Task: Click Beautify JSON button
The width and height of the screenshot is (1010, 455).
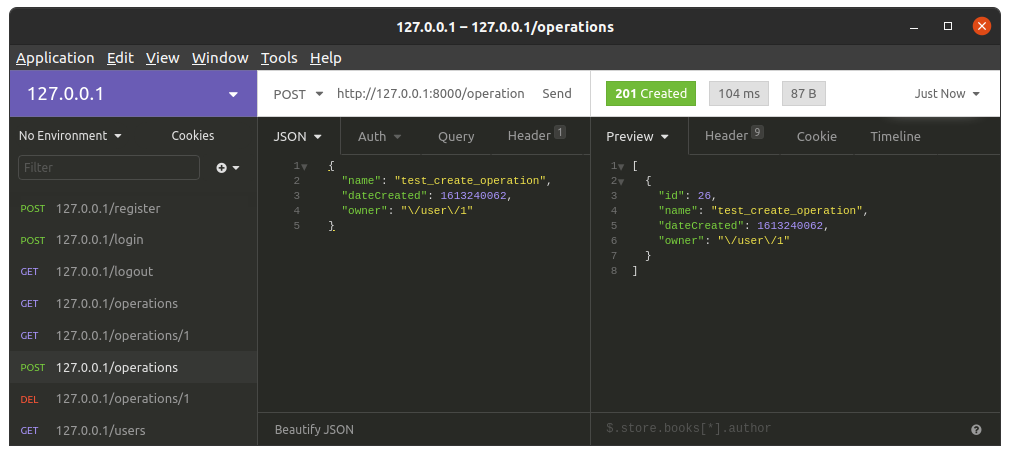Action: click(x=314, y=430)
